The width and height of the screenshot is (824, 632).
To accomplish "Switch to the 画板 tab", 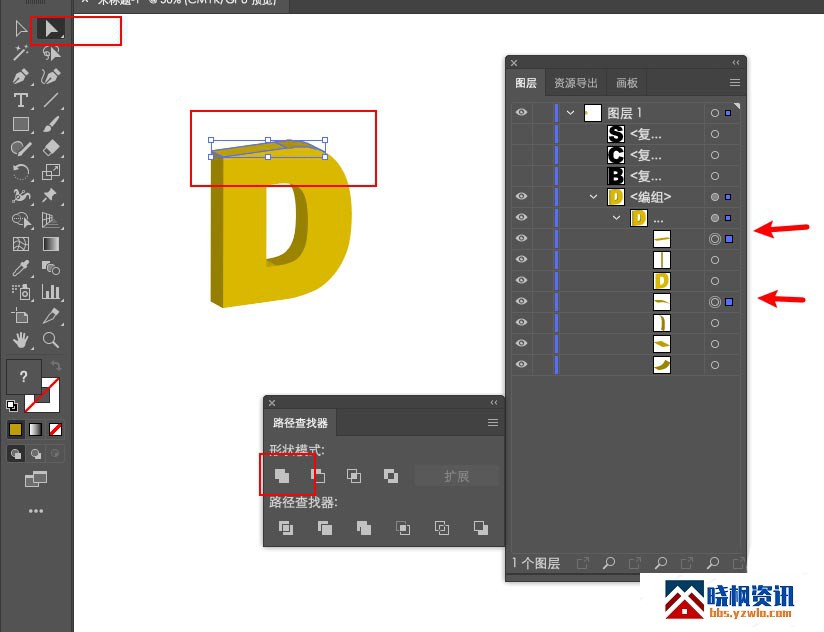I will tap(627, 83).
